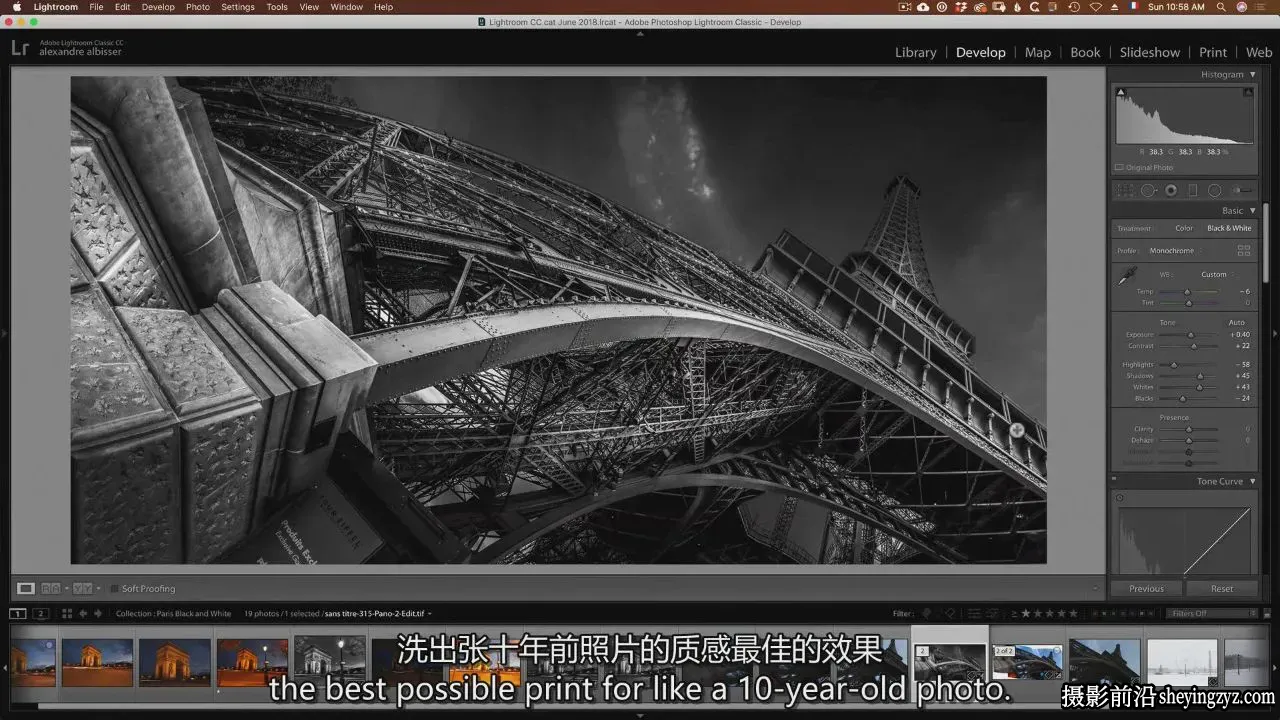The width and height of the screenshot is (1280, 720).
Task: Open the Photo menu
Action: pyautogui.click(x=198, y=7)
